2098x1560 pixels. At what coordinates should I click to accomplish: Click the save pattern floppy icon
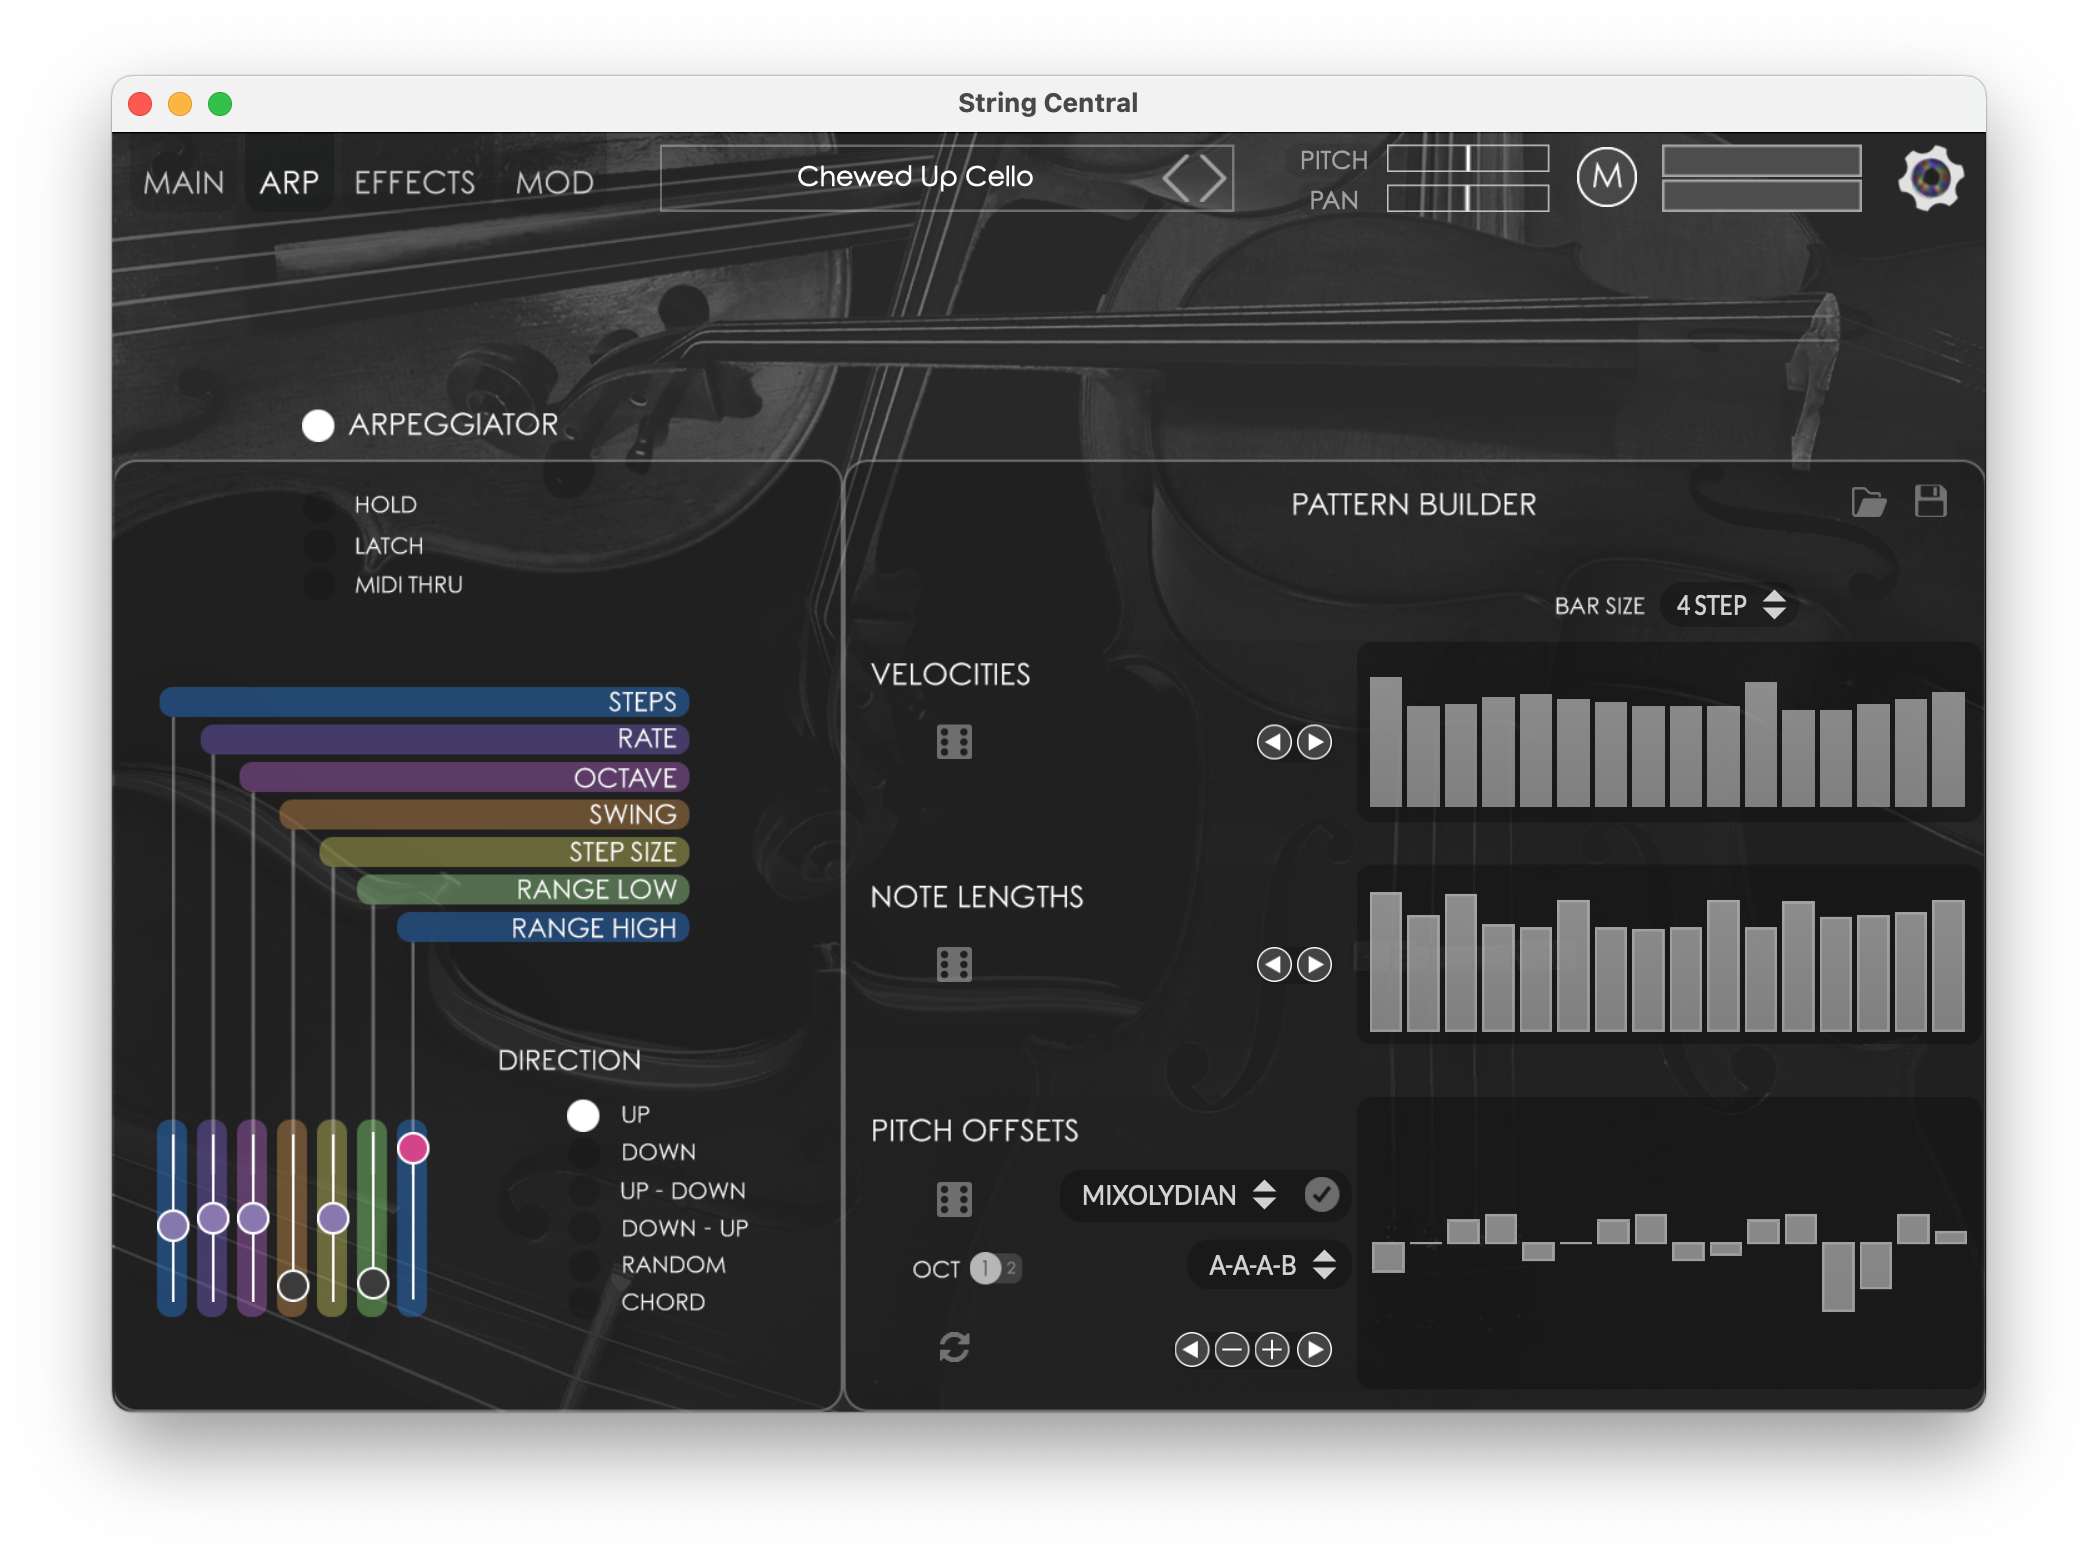tap(1930, 501)
